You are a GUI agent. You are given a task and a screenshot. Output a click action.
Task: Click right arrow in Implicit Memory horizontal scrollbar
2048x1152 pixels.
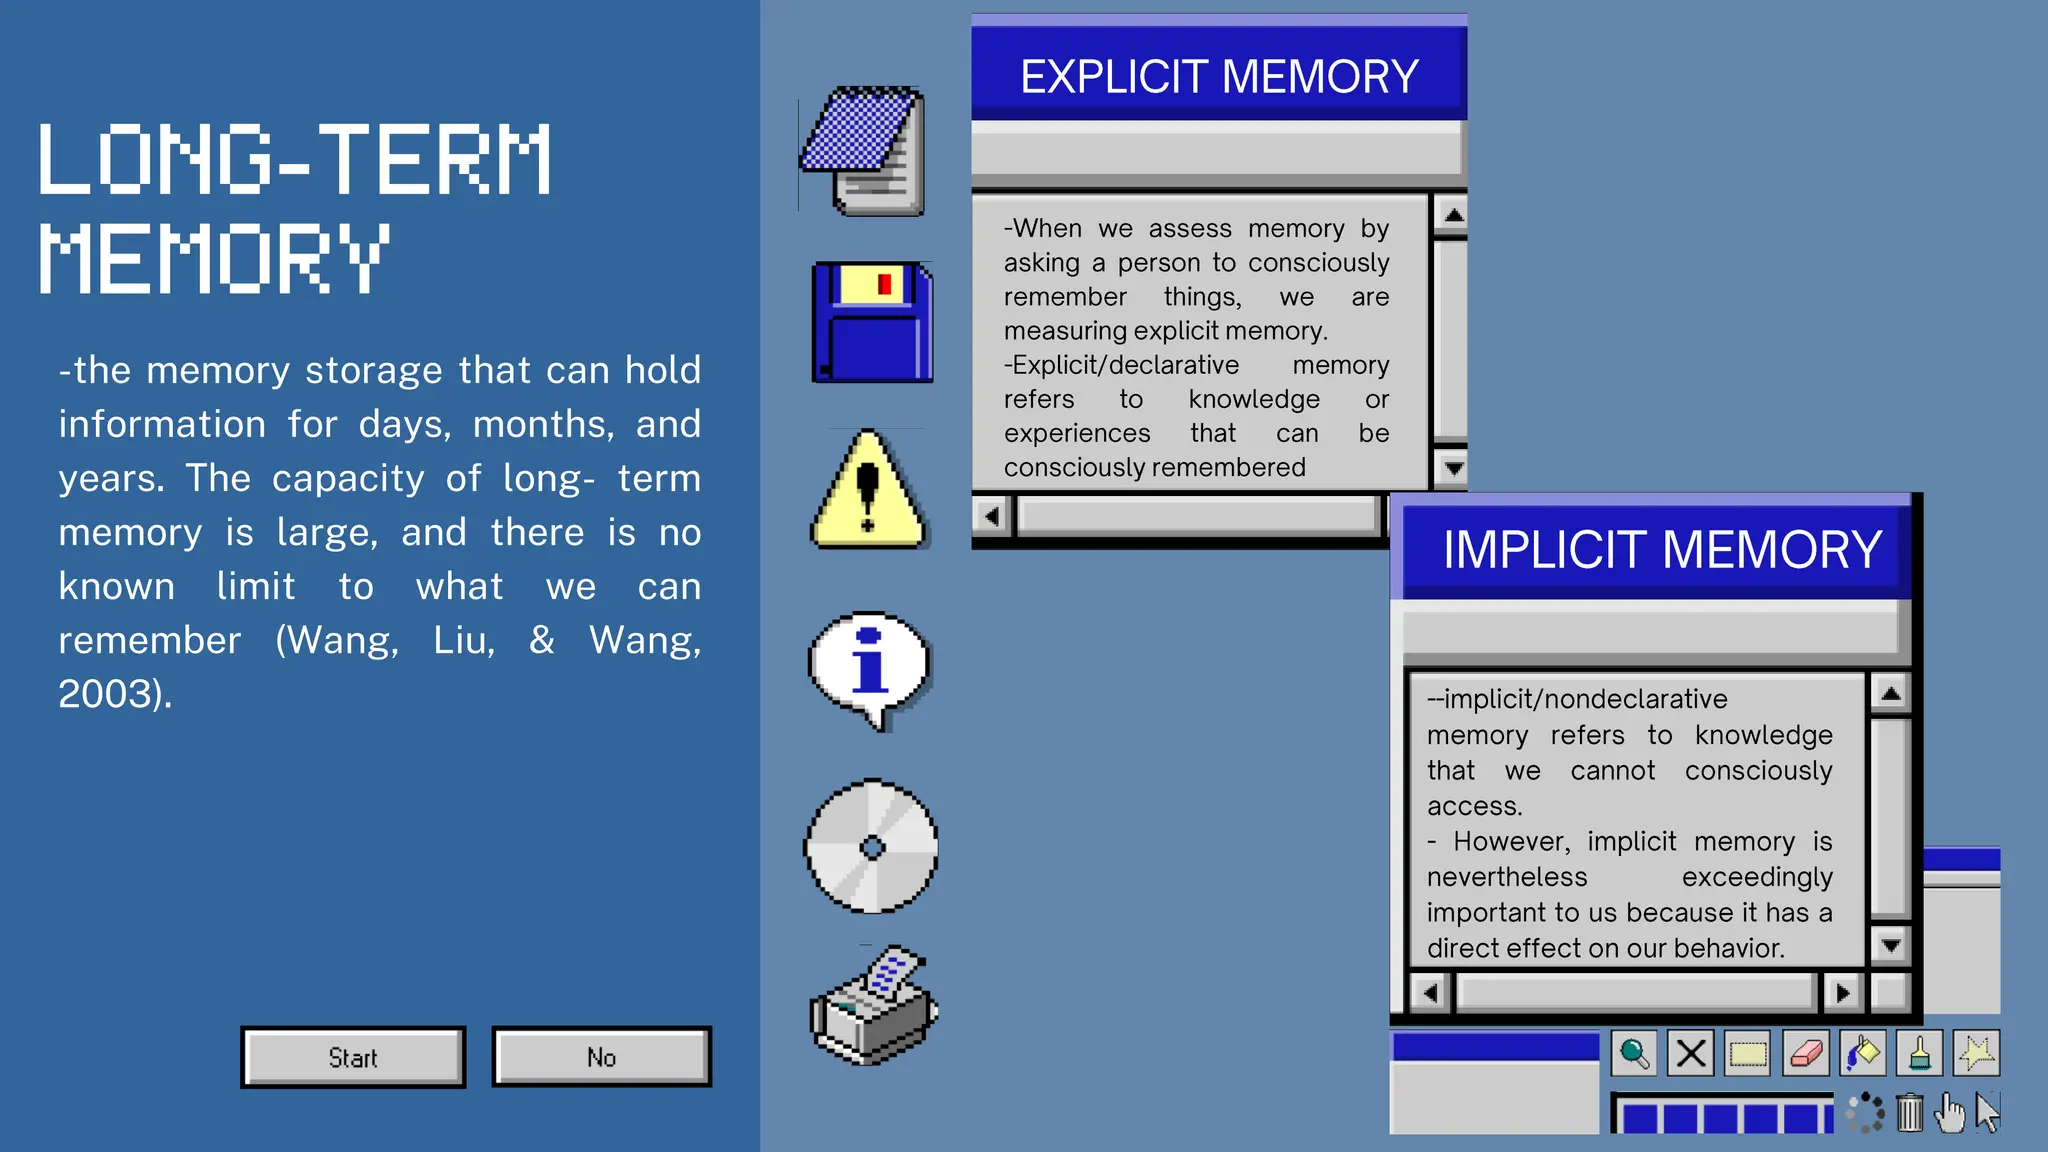(x=1842, y=993)
